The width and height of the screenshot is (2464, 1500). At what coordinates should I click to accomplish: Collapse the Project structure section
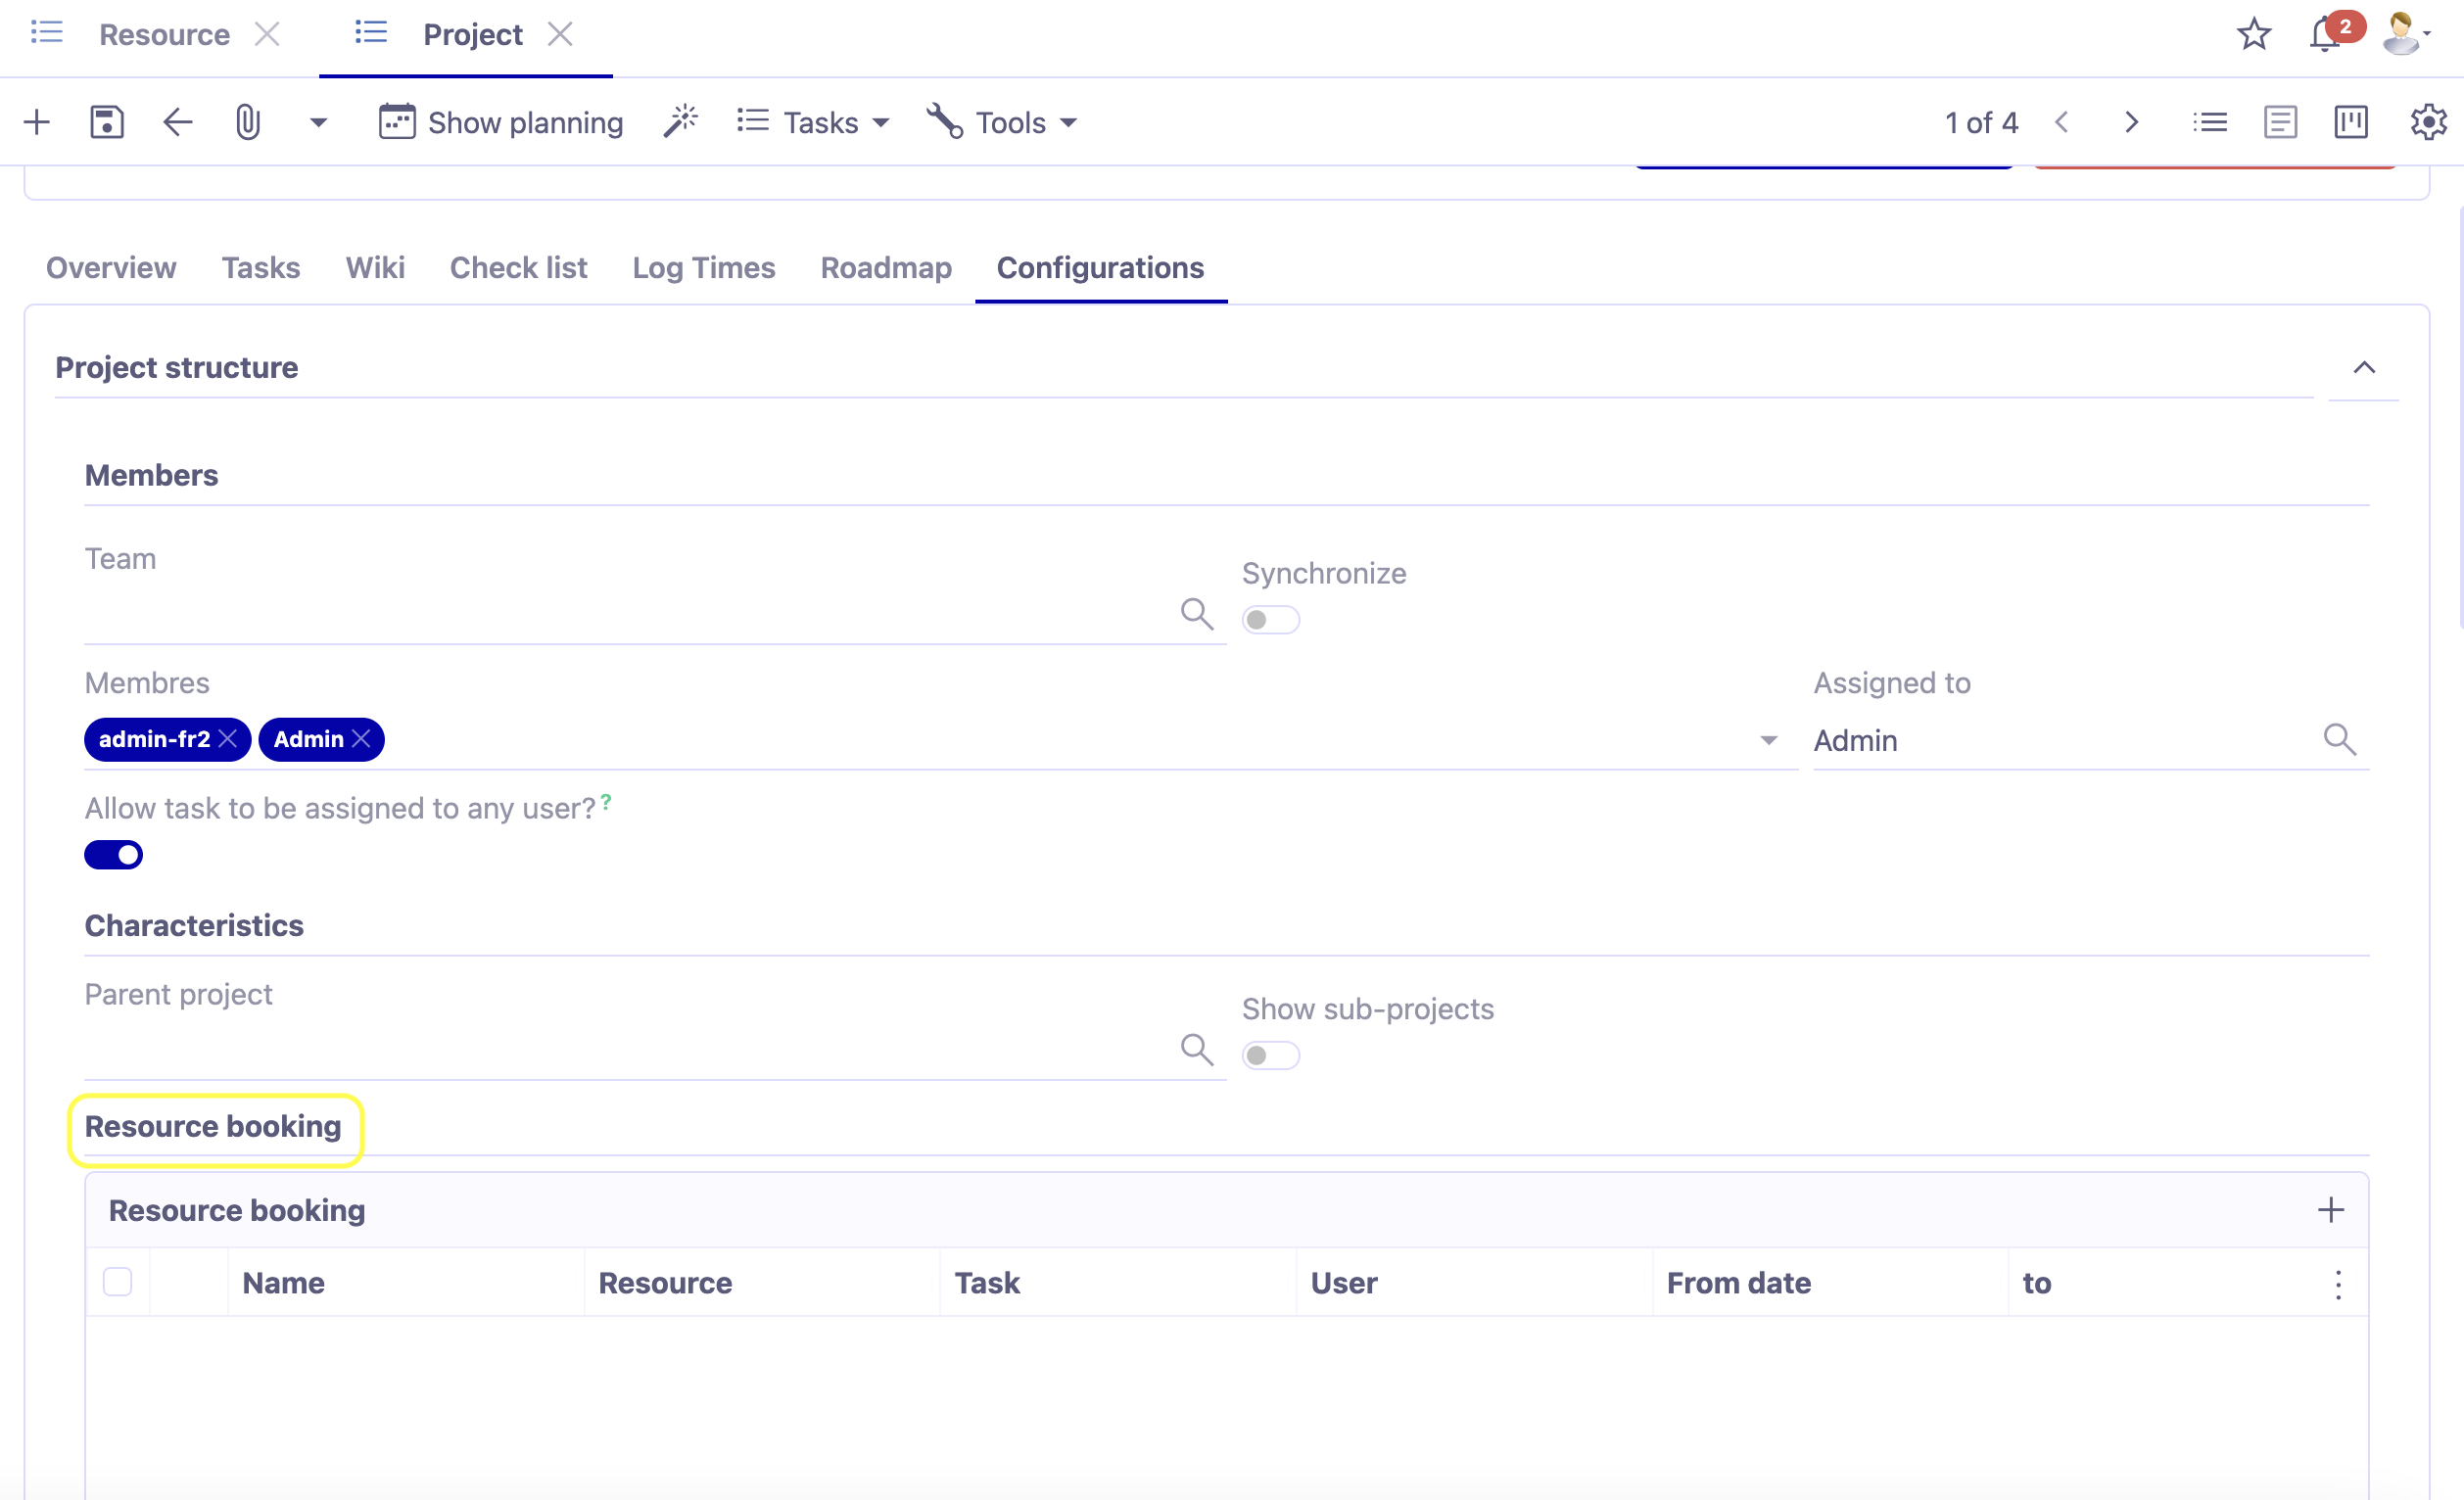(x=2363, y=367)
